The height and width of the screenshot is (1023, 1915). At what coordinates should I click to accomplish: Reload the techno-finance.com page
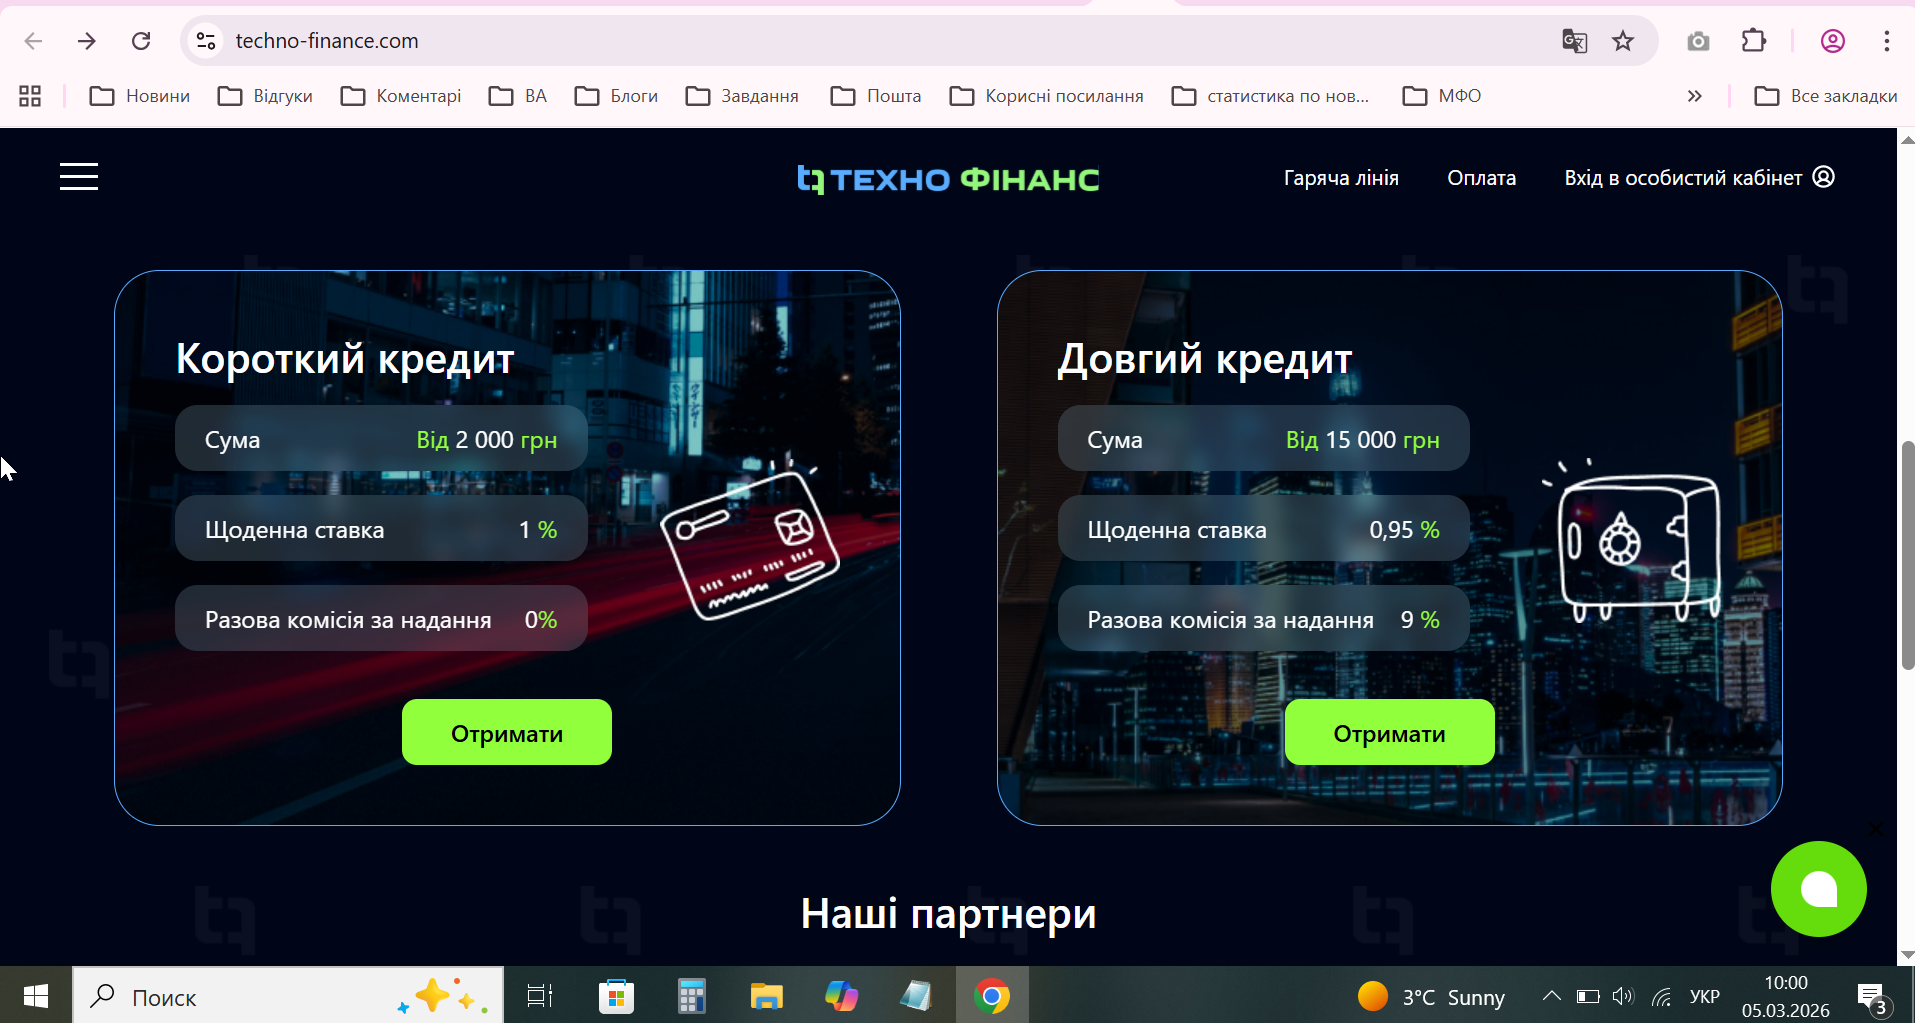141,41
